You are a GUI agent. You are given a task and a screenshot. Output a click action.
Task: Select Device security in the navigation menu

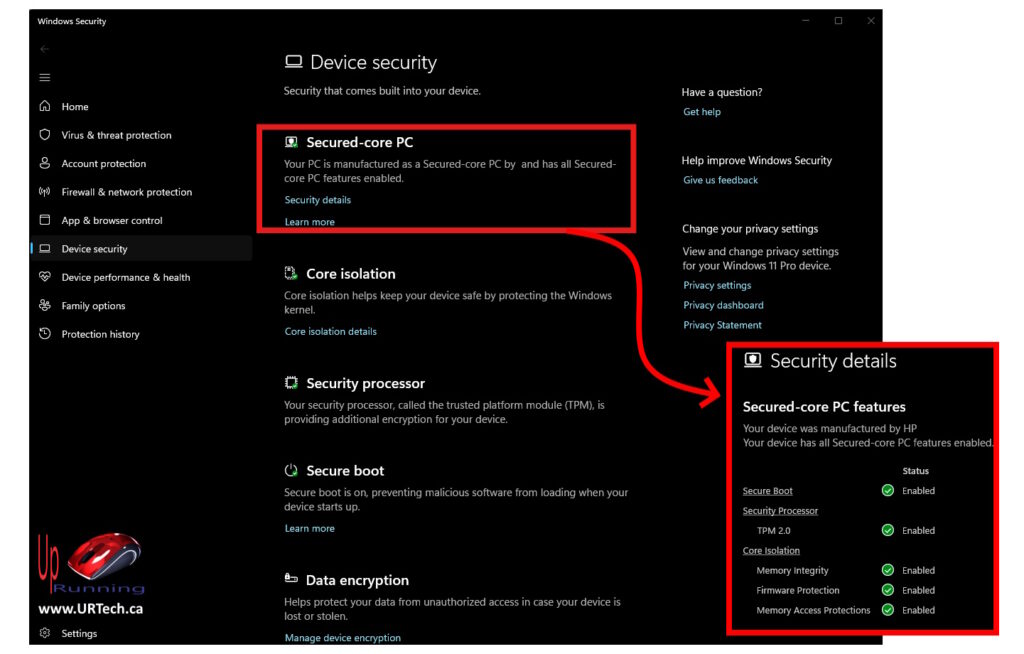tap(95, 248)
